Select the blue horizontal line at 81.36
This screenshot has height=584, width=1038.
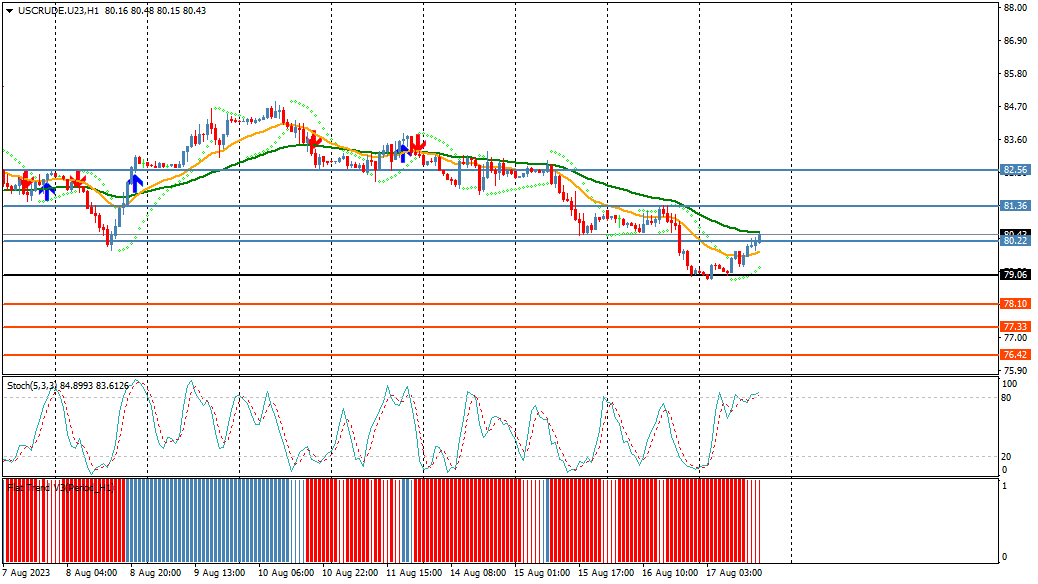pos(500,206)
